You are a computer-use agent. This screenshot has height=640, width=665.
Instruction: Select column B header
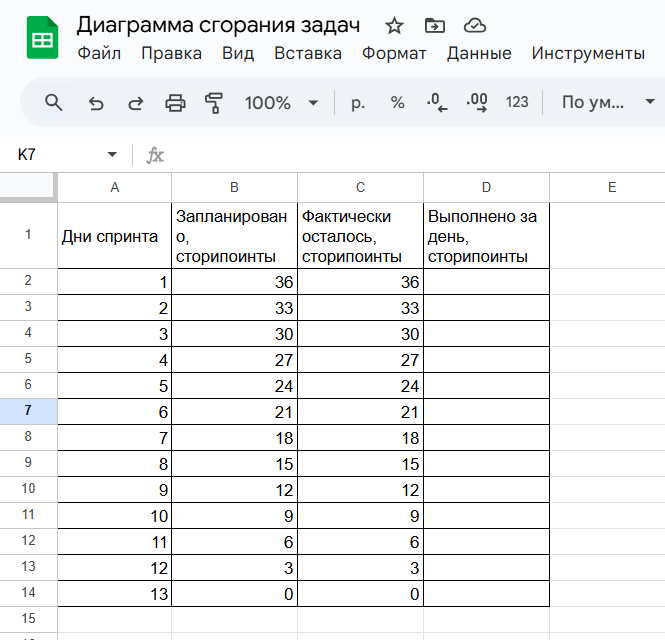235,187
